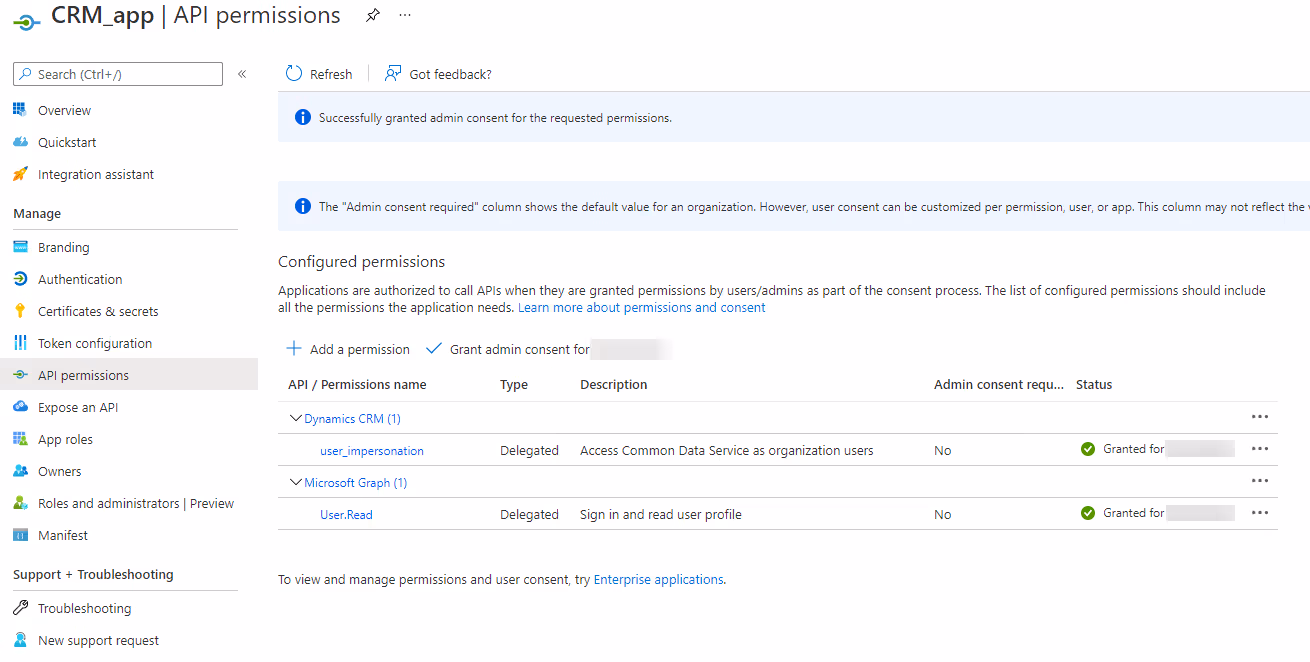Click the user_impersonation permission link
Screen dimensions: 1310x662
tap(372, 451)
